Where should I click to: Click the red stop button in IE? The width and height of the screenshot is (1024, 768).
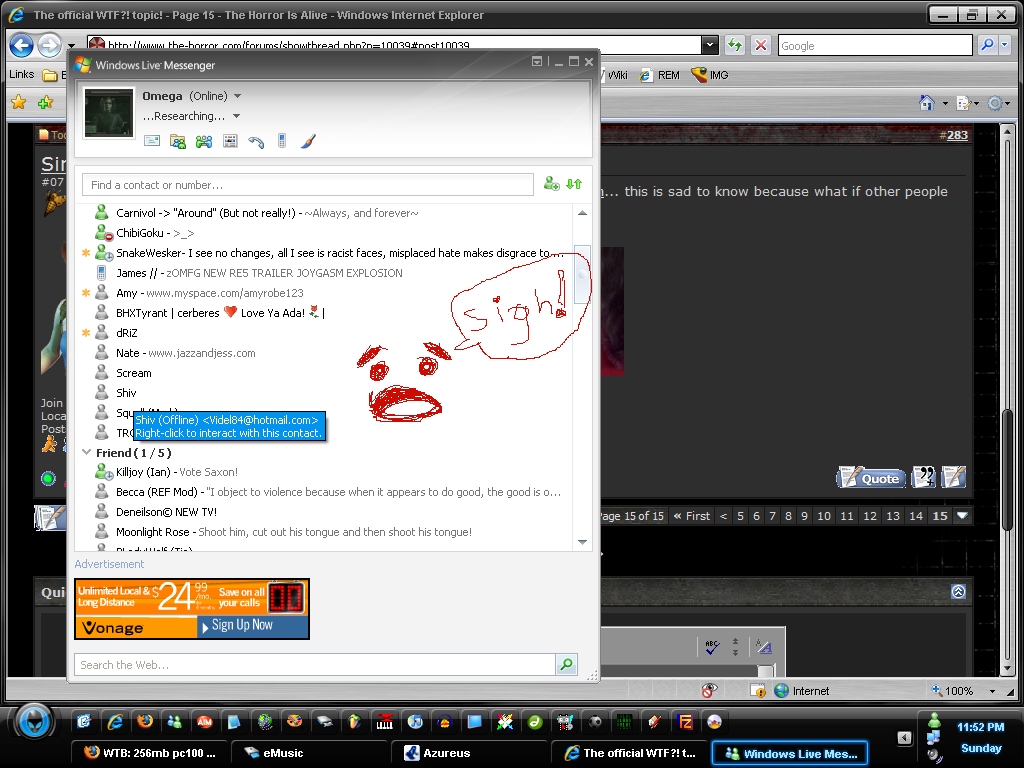tap(761, 45)
